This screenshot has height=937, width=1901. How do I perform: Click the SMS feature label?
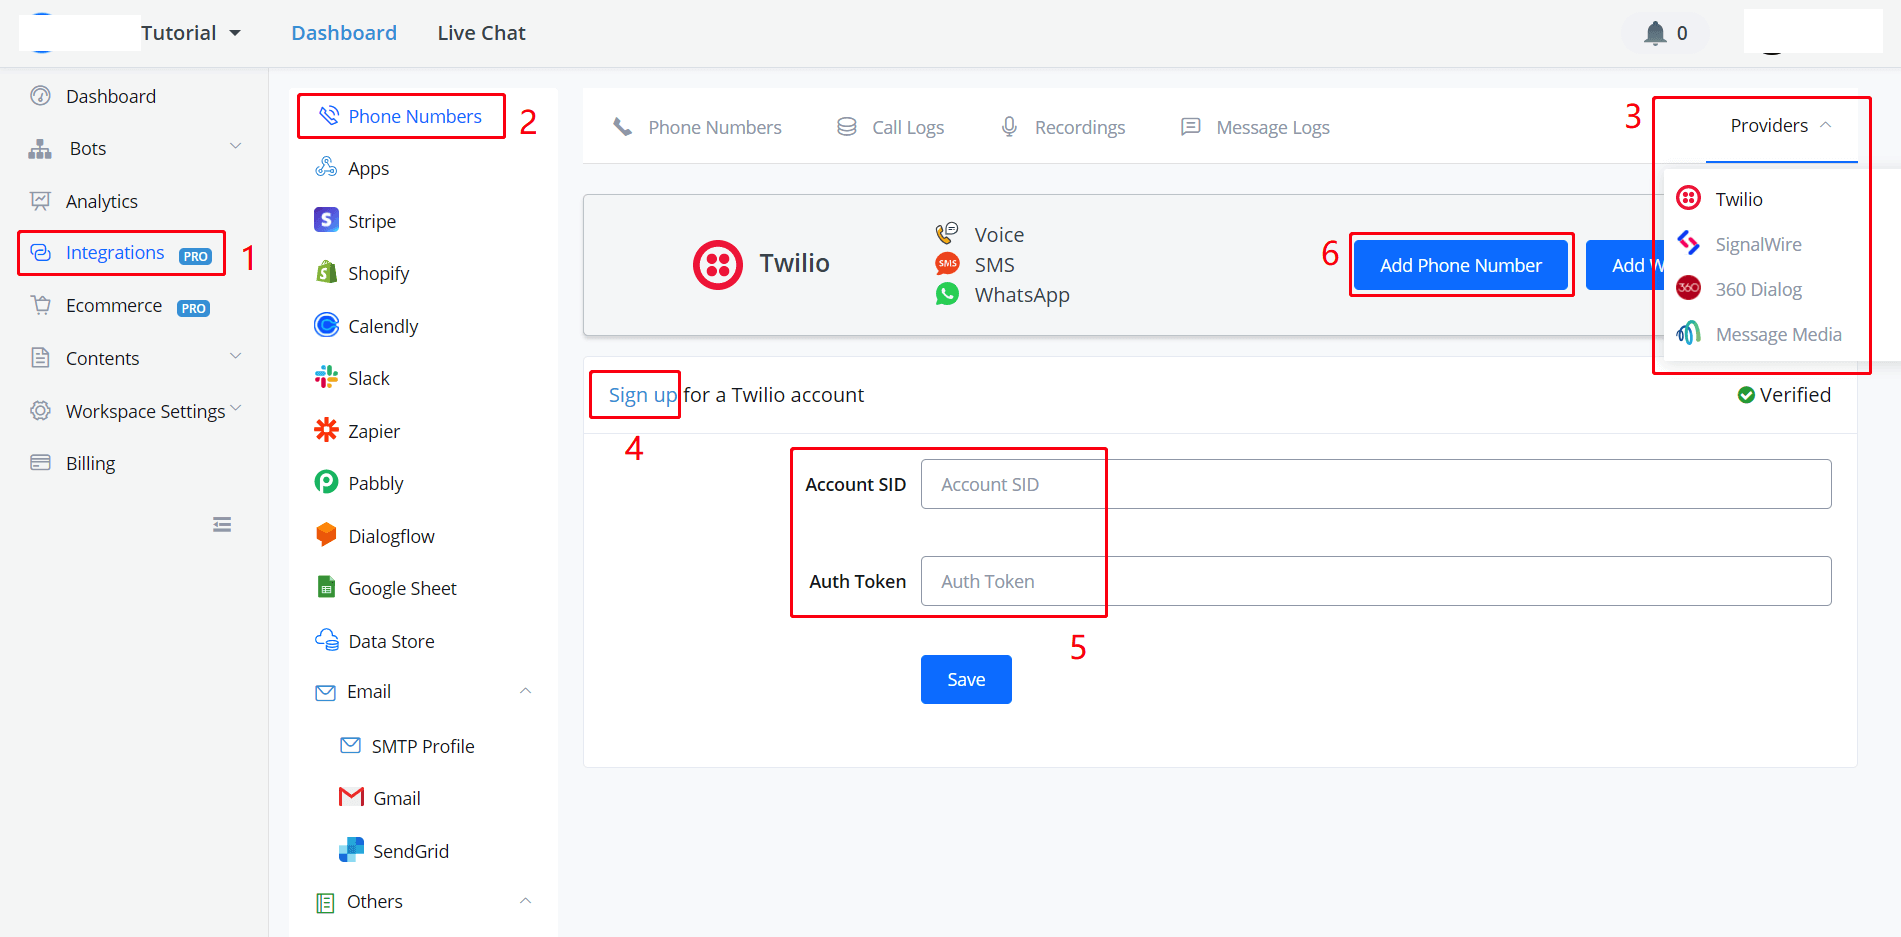coord(994,264)
